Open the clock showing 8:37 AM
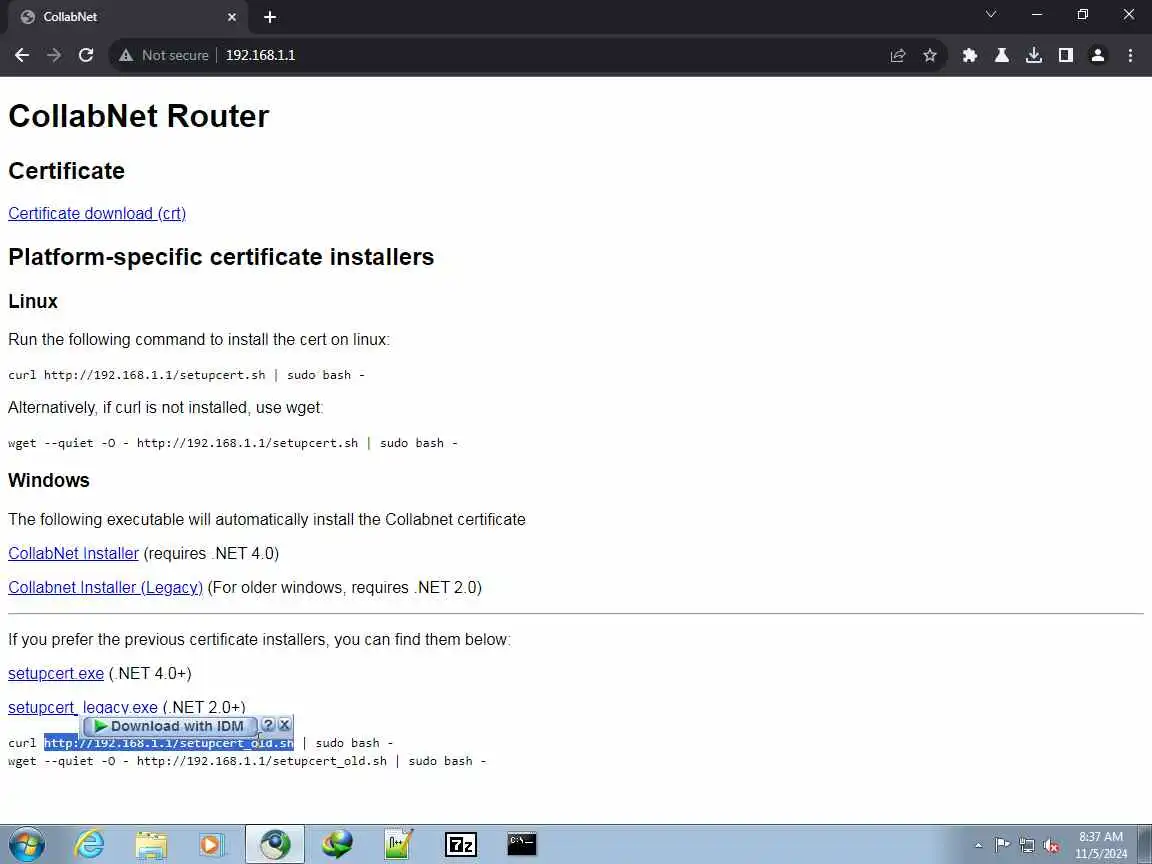Viewport: 1152px width, 864px height. (x=1101, y=845)
